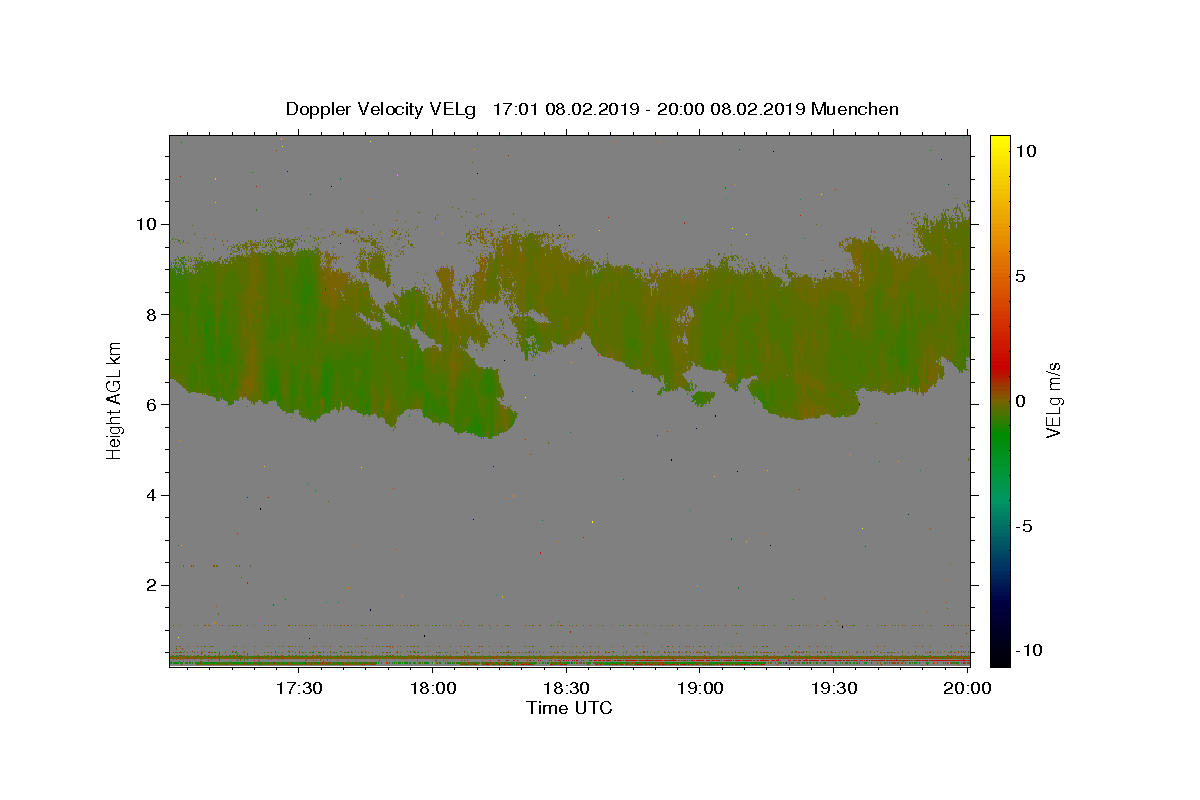1200x800 pixels.
Task: Click the end time '20:00 08.02.2019' in title
Action: click(732, 109)
